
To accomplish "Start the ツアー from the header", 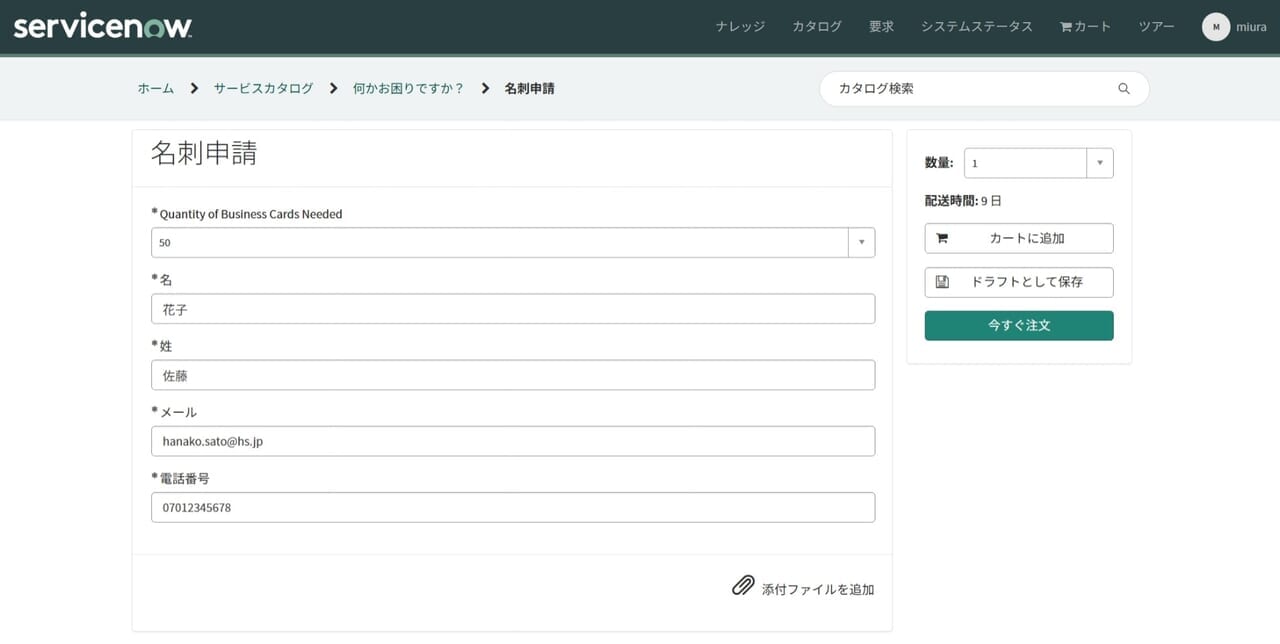I will 1156,27.
